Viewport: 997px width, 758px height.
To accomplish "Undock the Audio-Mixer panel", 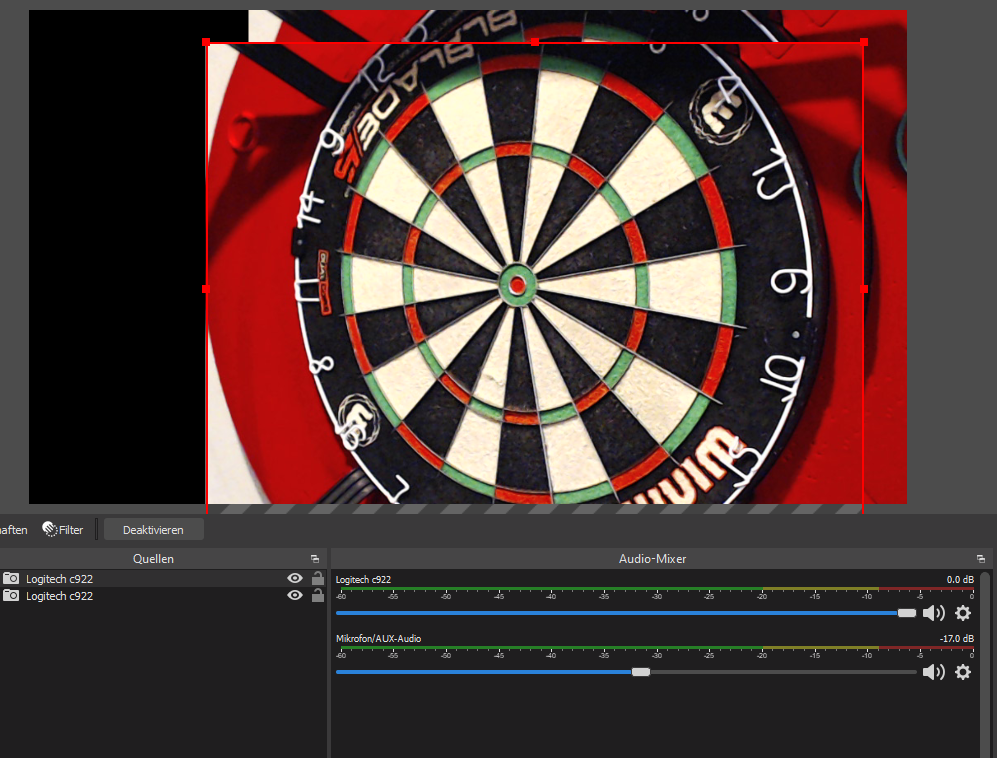I will [x=981, y=559].
